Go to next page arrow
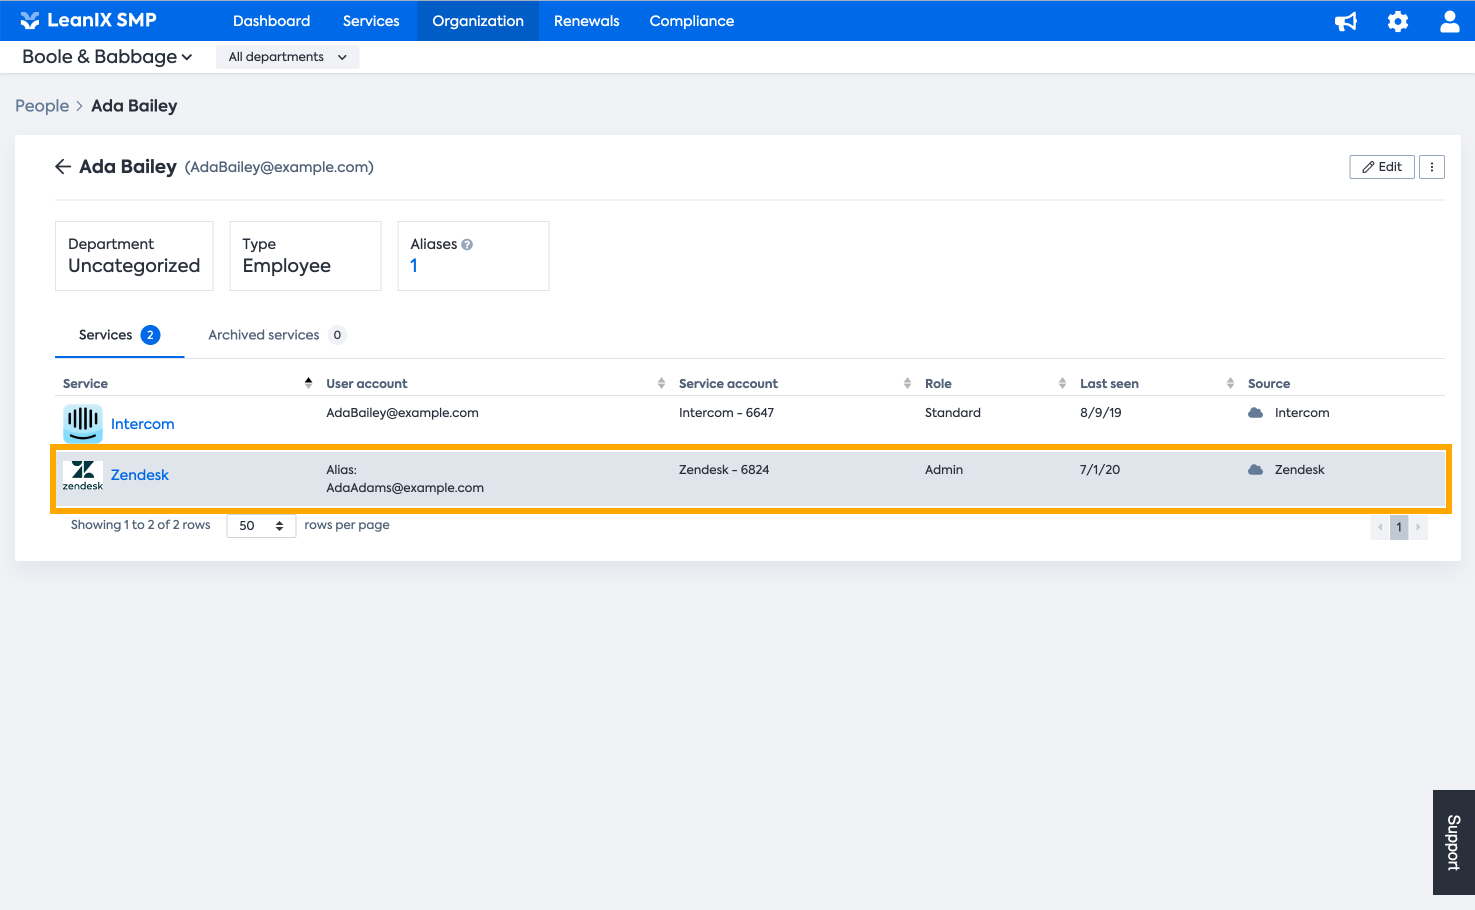This screenshot has height=910, width=1475. pyautogui.click(x=1418, y=527)
